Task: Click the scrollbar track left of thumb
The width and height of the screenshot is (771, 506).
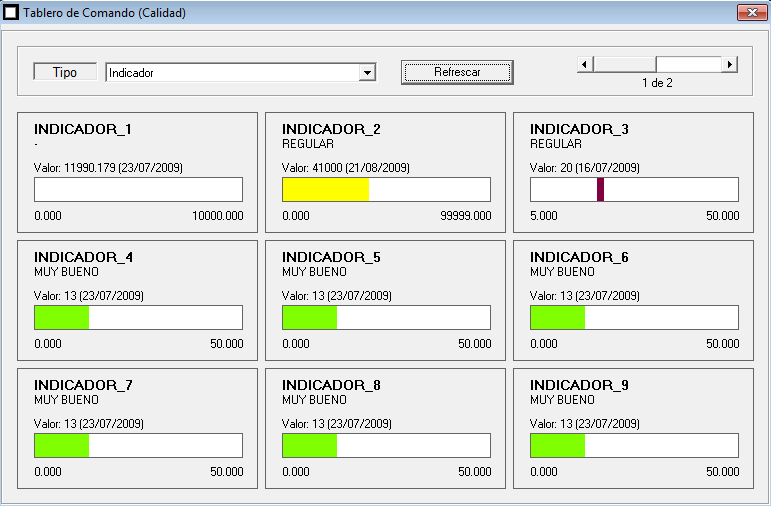Action: pos(624,64)
